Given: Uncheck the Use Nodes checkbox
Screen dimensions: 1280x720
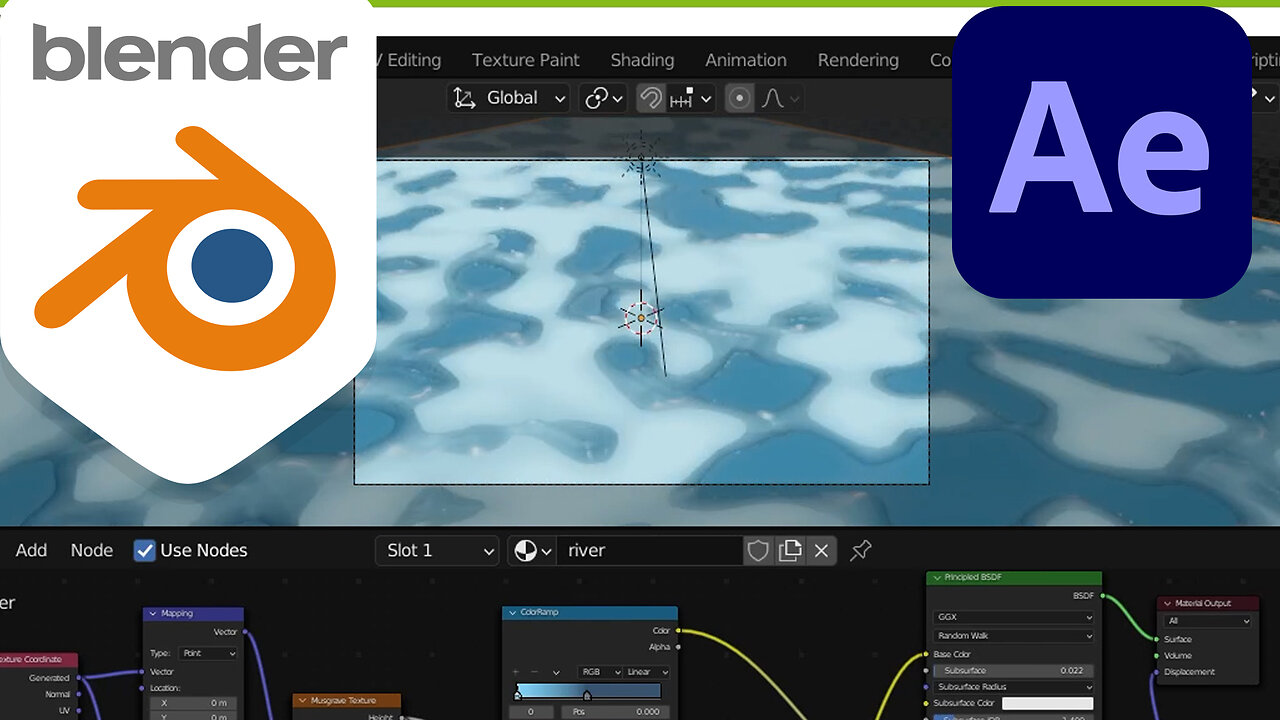Looking at the screenshot, I should point(145,551).
